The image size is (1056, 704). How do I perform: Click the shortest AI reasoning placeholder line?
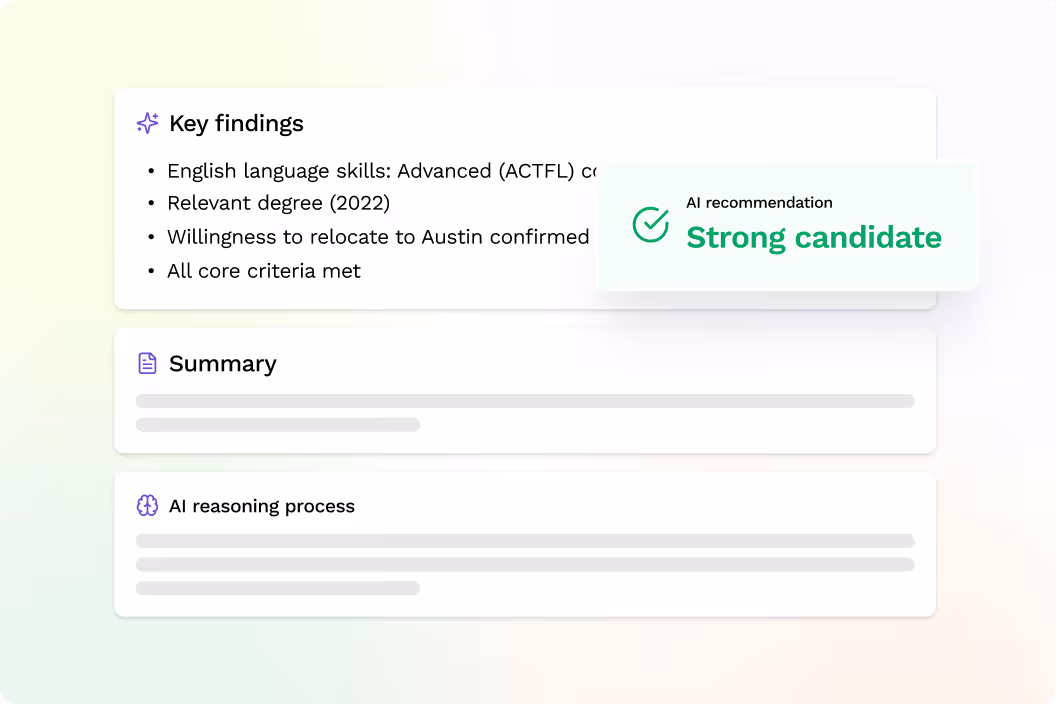click(278, 588)
